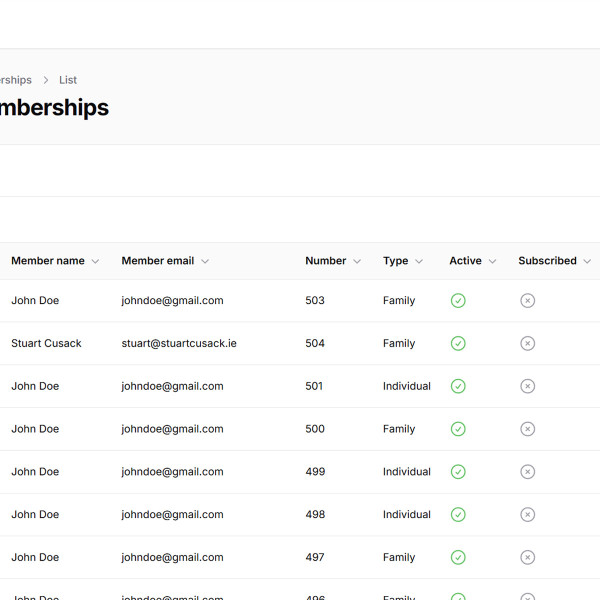Click the List breadcrumb item
Viewport: 600px width, 600px height.
point(68,80)
